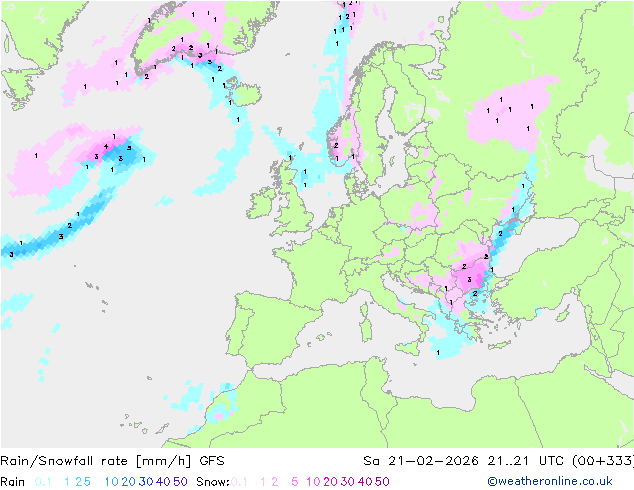Select the Snow 30 legend color value

tap(348, 482)
